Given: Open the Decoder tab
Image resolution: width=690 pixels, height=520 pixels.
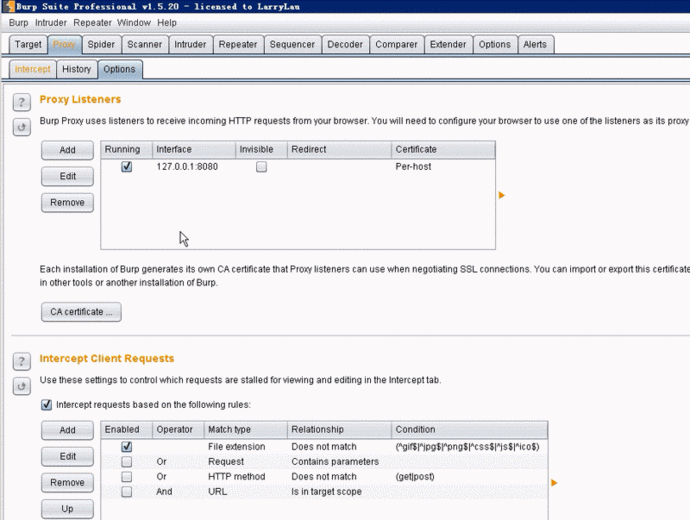Looking at the screenshot, I should (345, 44).
